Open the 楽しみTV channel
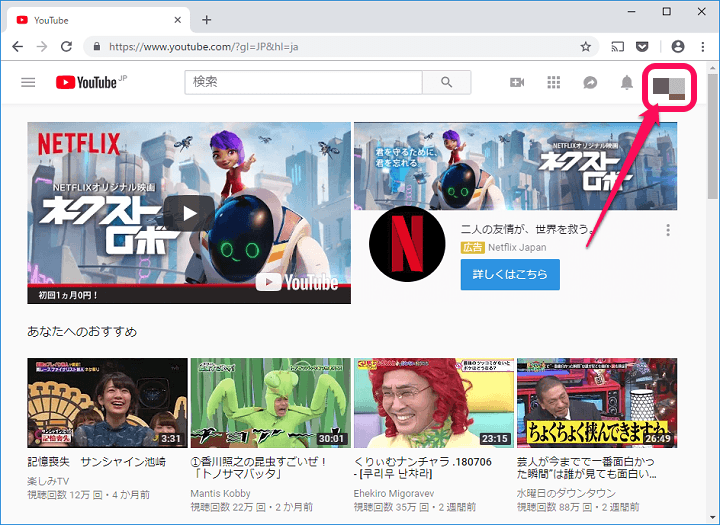Viewport: 720px width, 525px height. point(48,481)
